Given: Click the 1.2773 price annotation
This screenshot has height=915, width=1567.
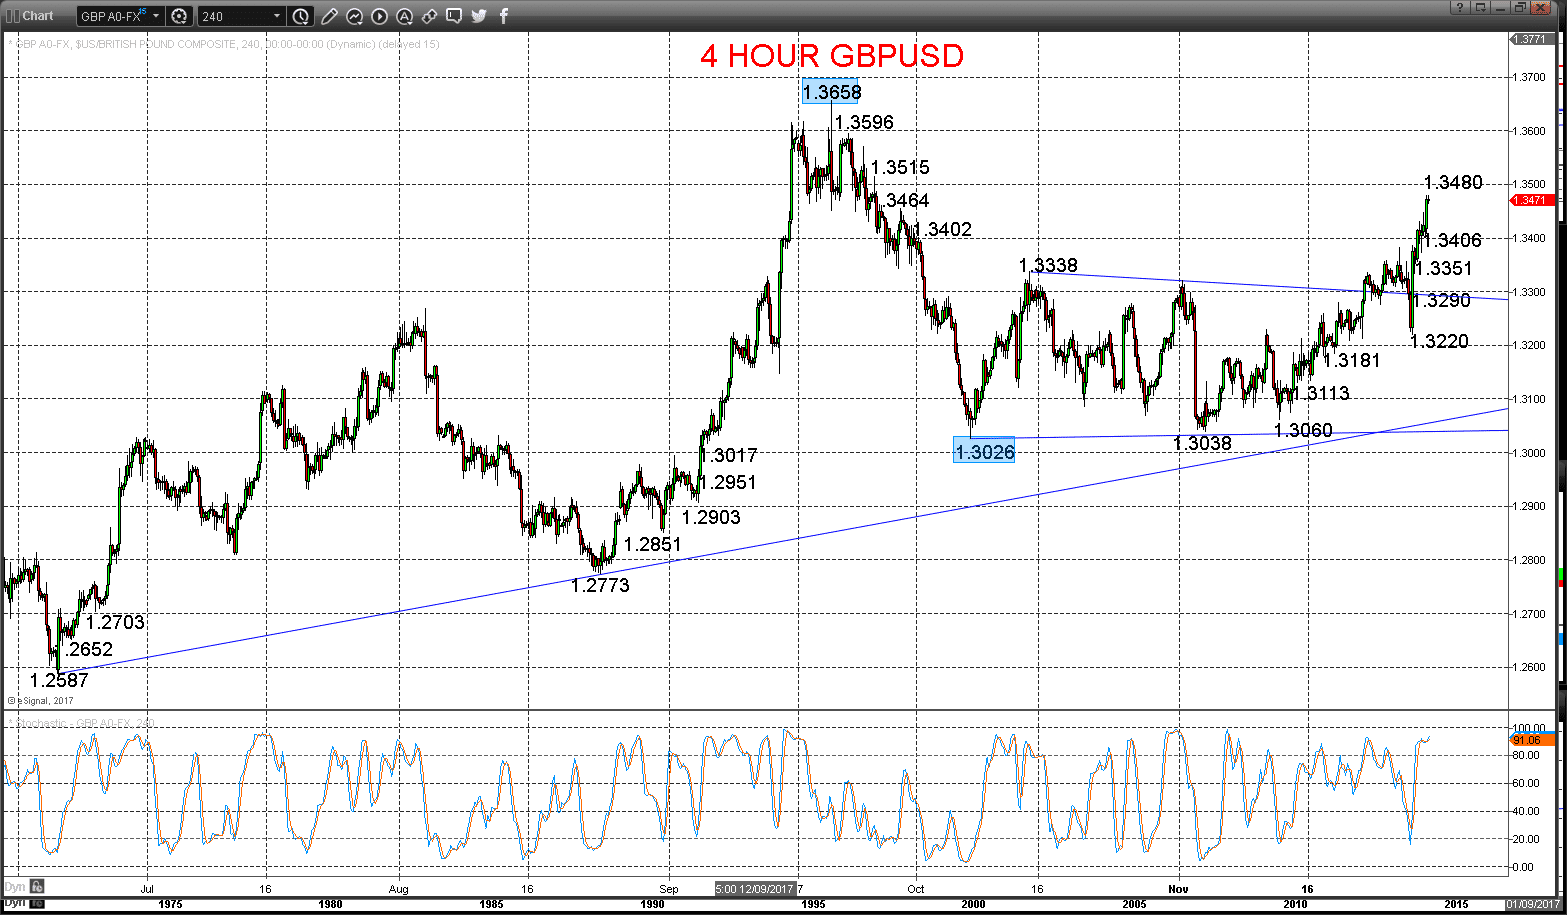Looking at the screenshot, I should click(x=600, y=585).
